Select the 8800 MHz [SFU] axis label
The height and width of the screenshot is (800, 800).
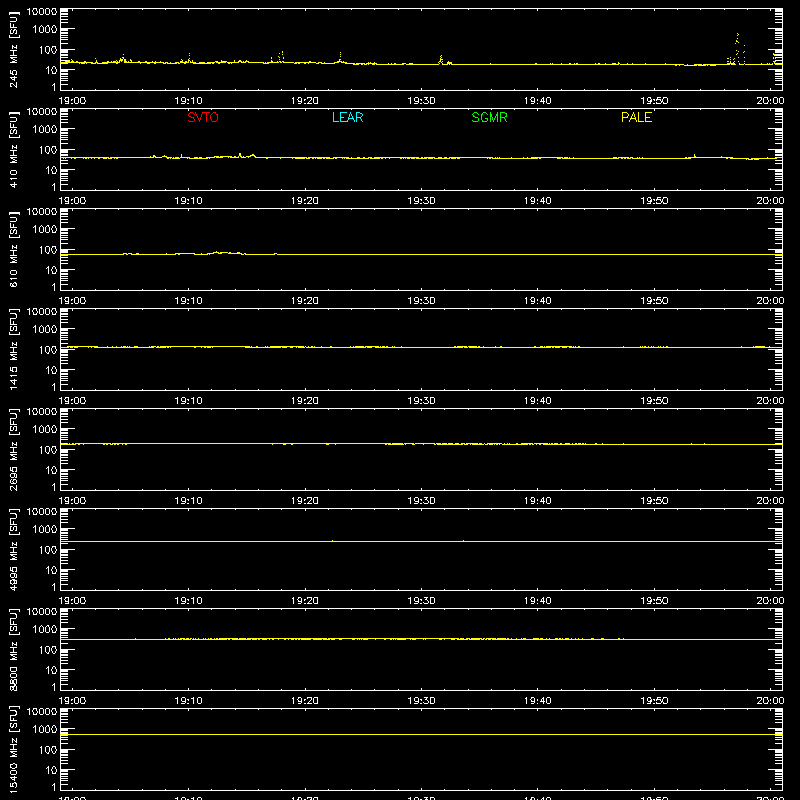coord(14,649)
